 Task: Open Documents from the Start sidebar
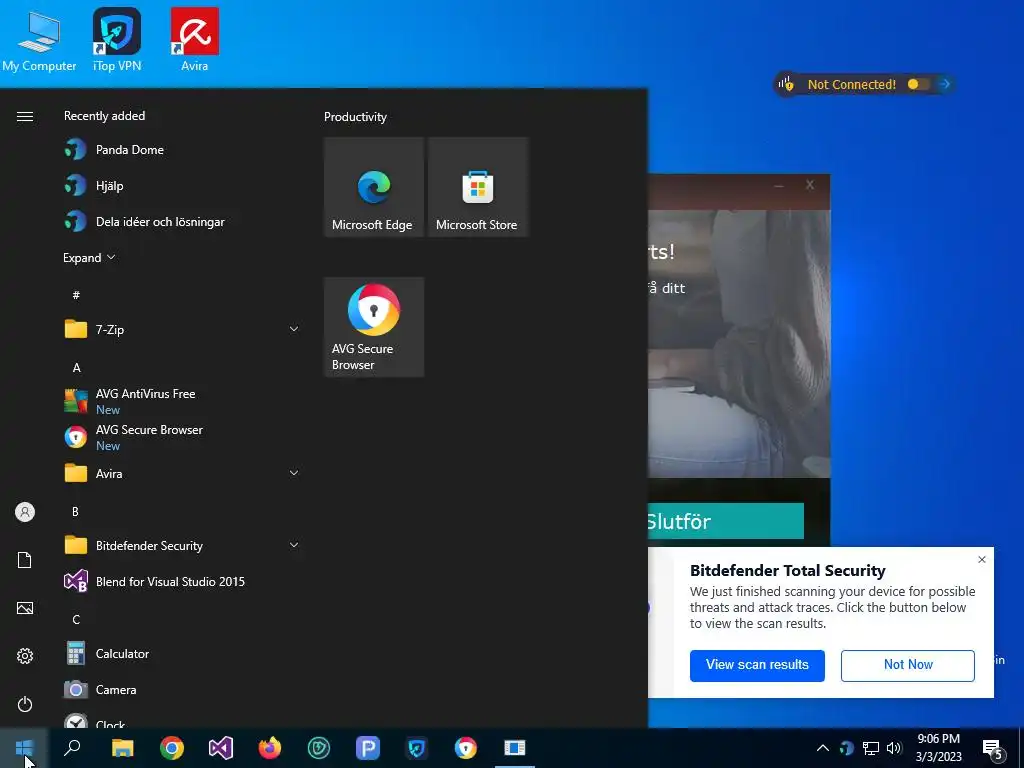click(25, 560)
